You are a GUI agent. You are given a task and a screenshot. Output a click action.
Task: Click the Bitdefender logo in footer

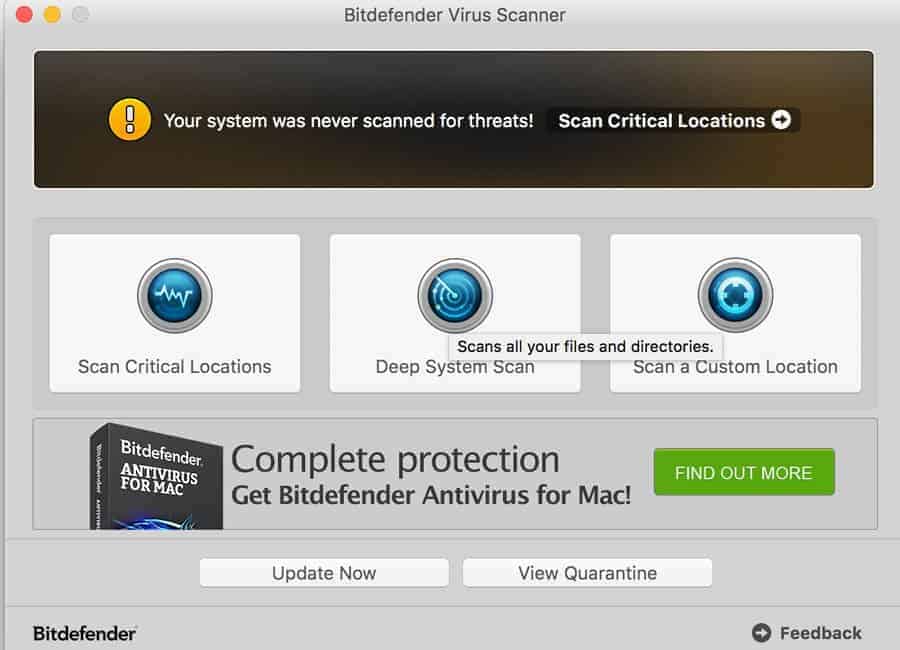pyautogui.click(x=84, y=633)
